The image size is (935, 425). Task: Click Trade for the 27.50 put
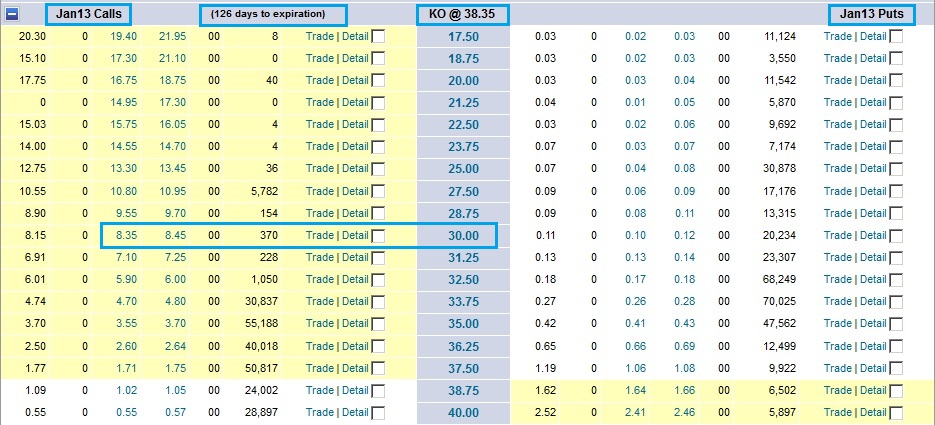(838, 191)
